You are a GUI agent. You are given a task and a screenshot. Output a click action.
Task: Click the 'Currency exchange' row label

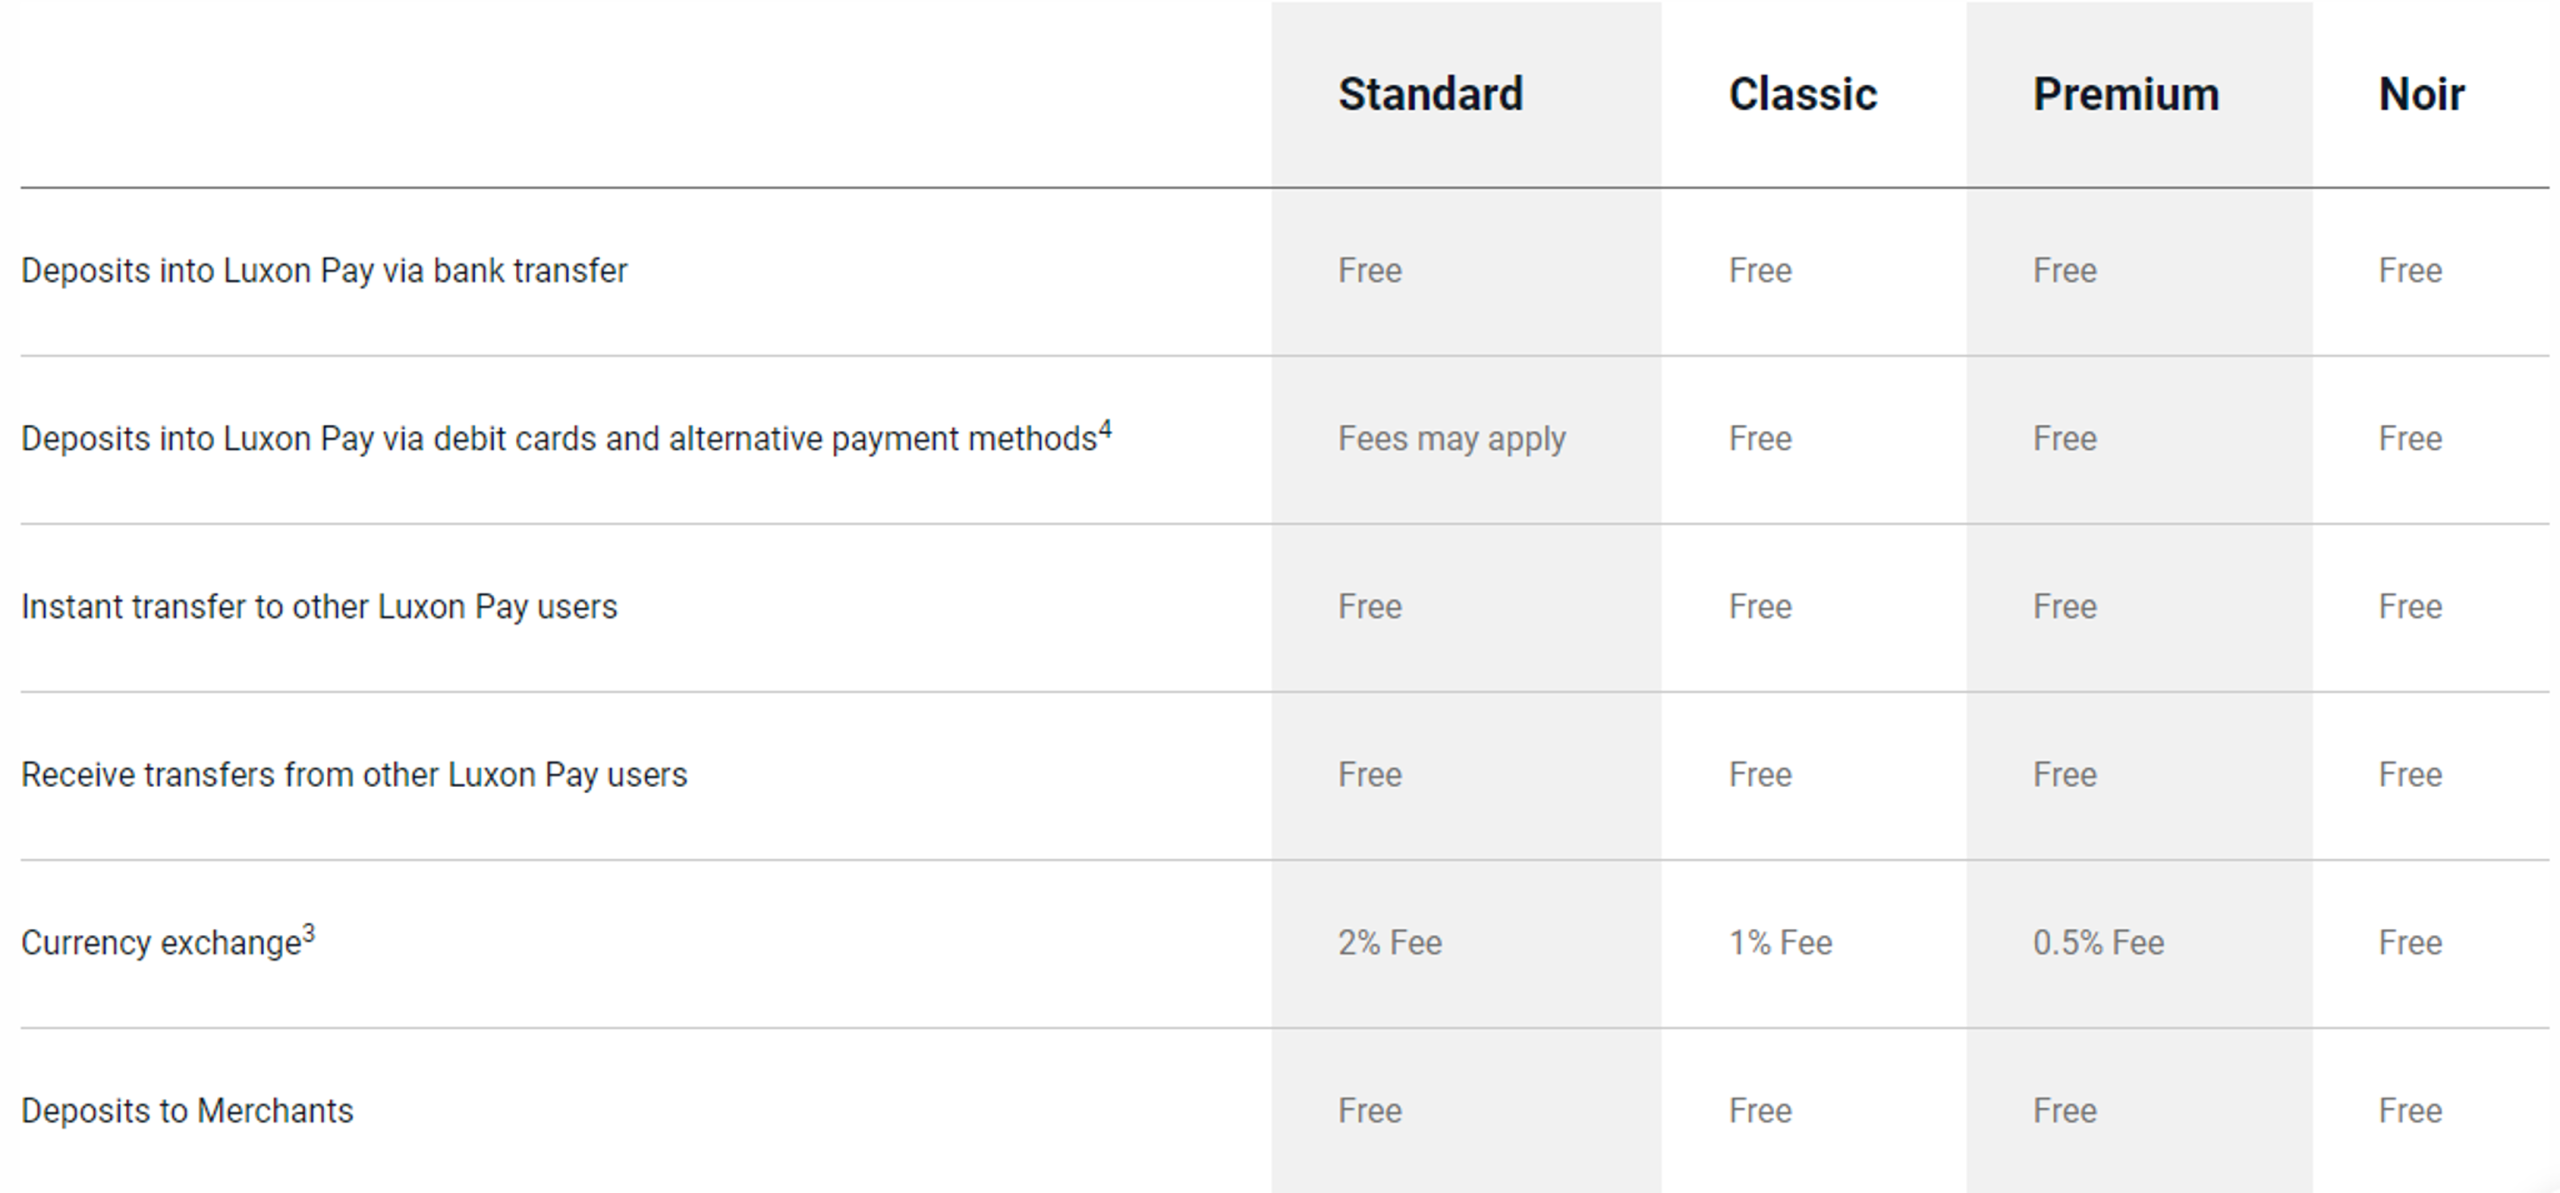click(x=161, y=943)
